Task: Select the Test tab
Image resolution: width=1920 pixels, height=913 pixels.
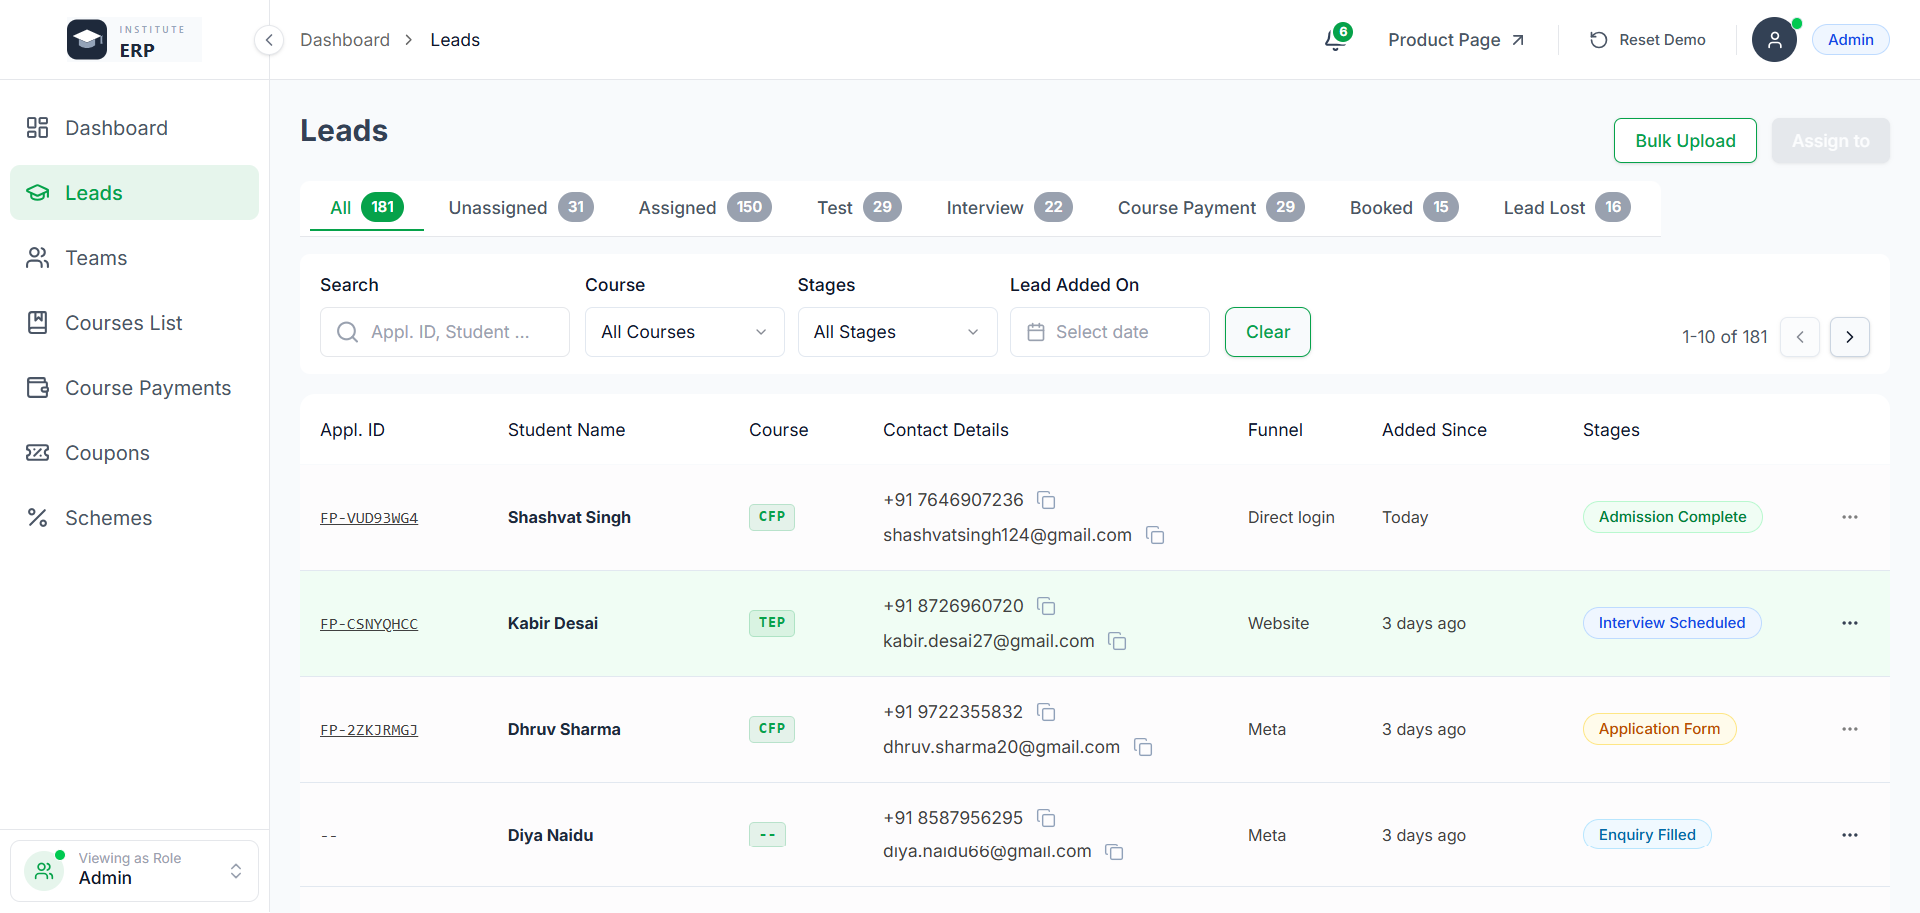Action: 859,207
